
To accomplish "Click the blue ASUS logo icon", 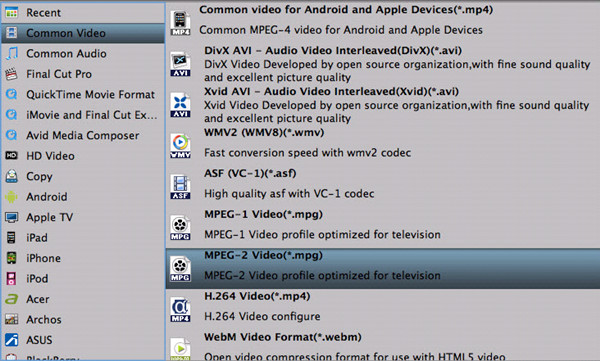I will pos(11,340).
